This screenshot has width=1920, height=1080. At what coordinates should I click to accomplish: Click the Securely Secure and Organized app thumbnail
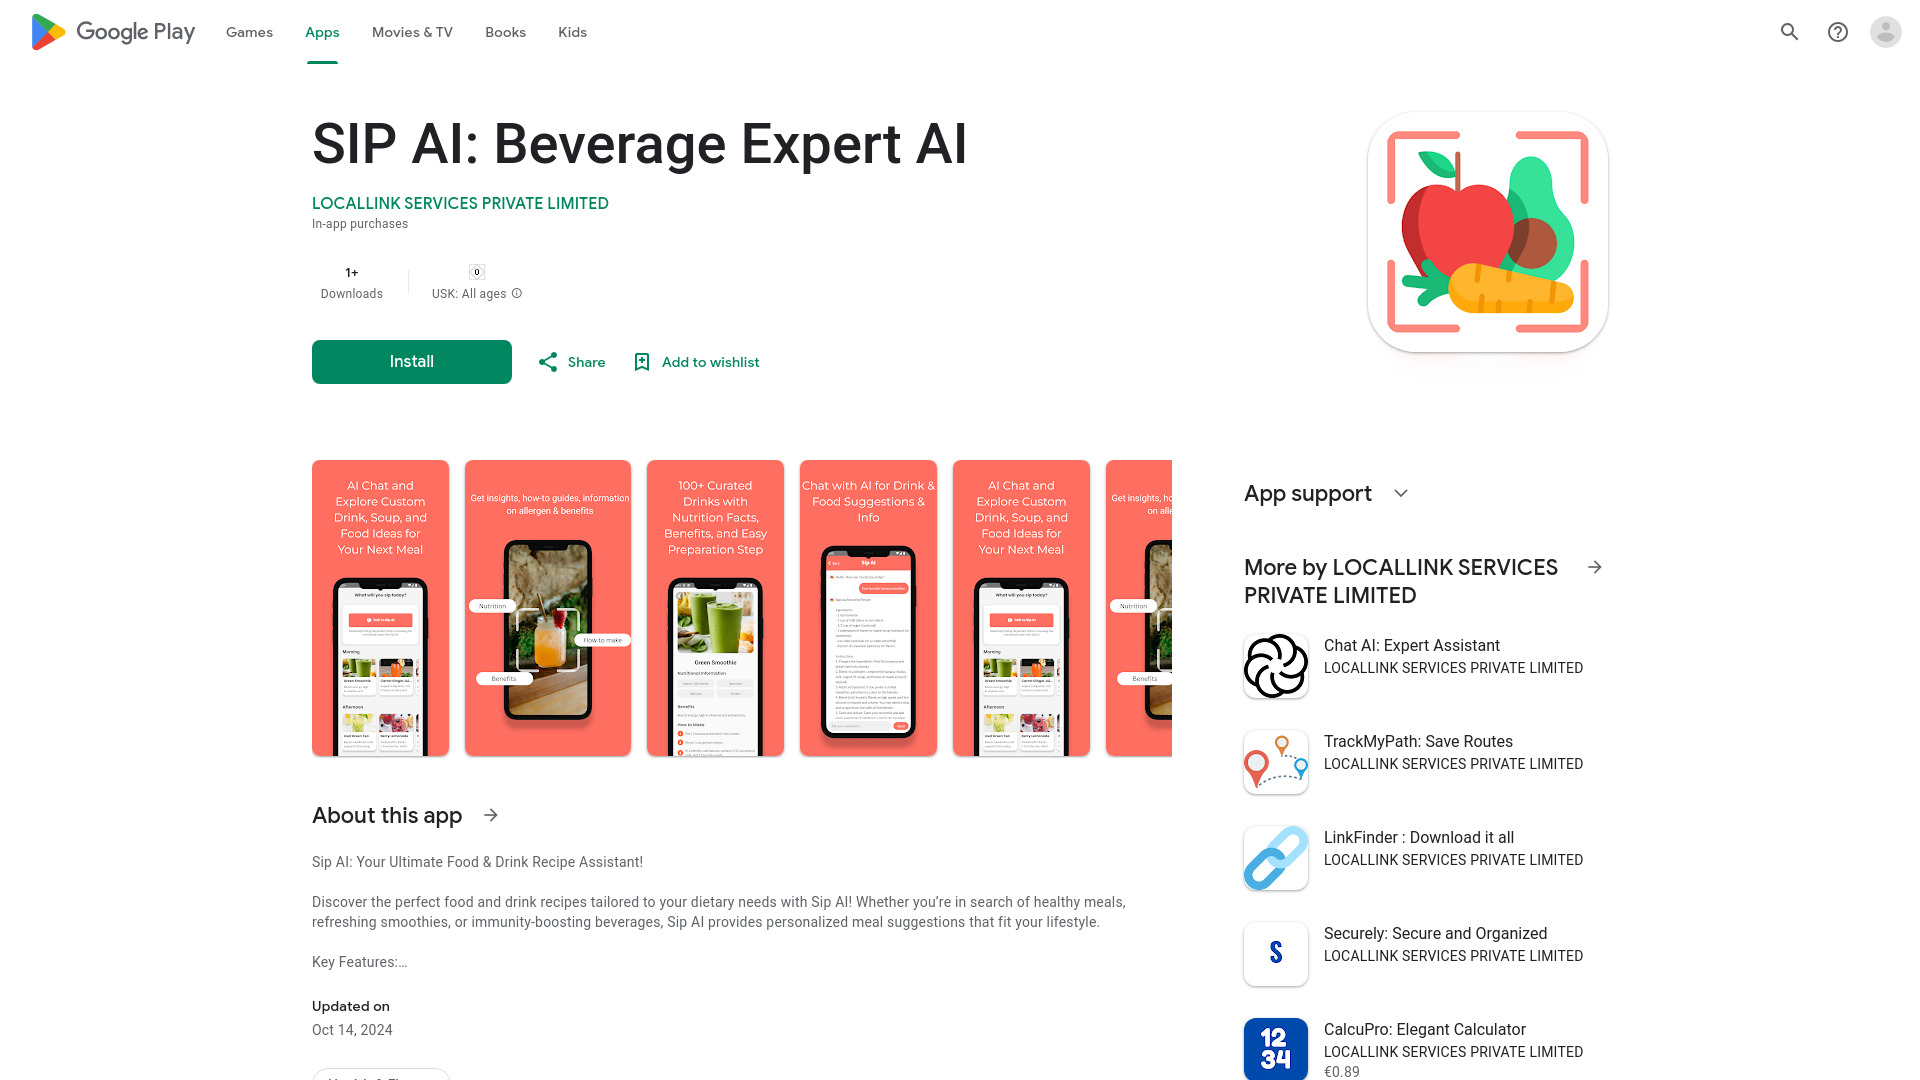coord(1275,953)
